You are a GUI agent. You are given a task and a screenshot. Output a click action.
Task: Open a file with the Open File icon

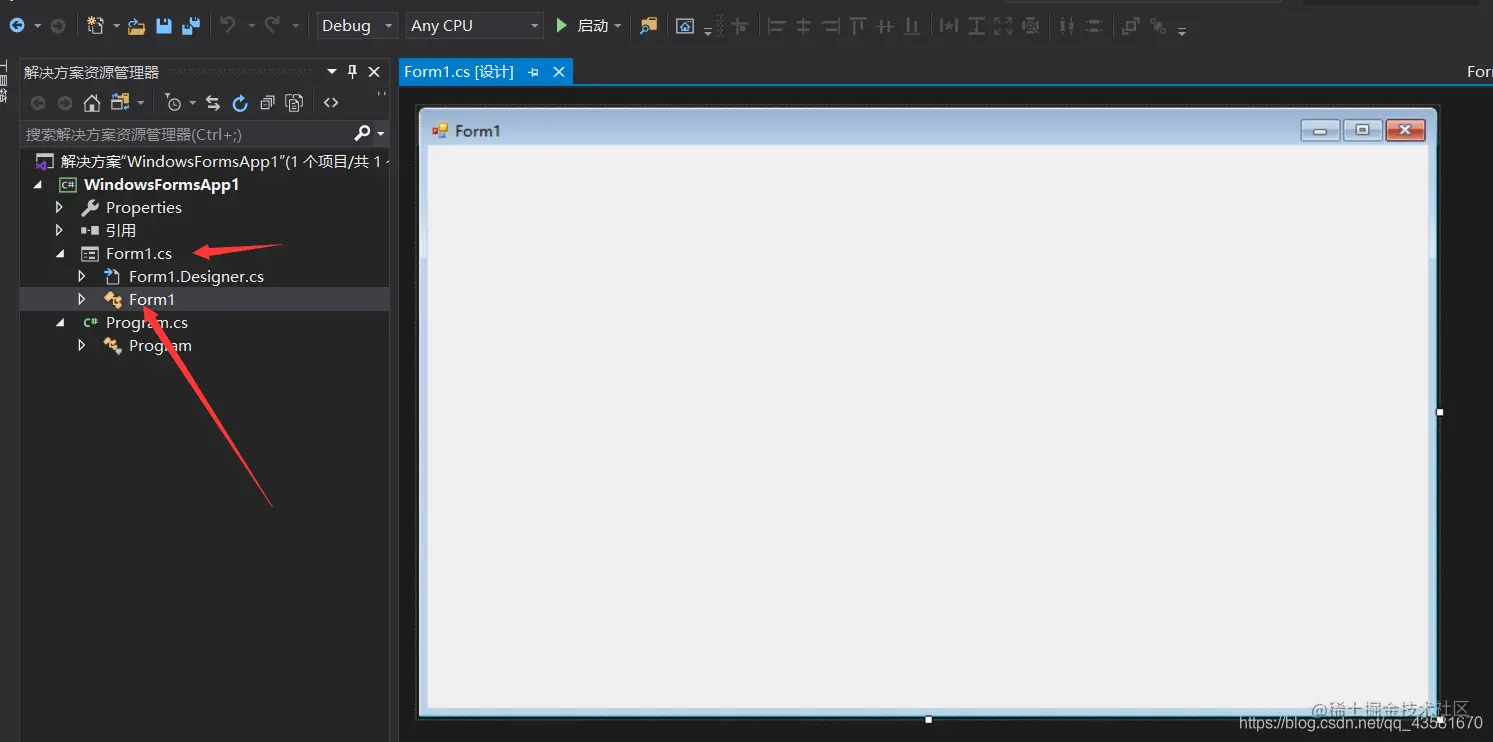click(137, 25)
